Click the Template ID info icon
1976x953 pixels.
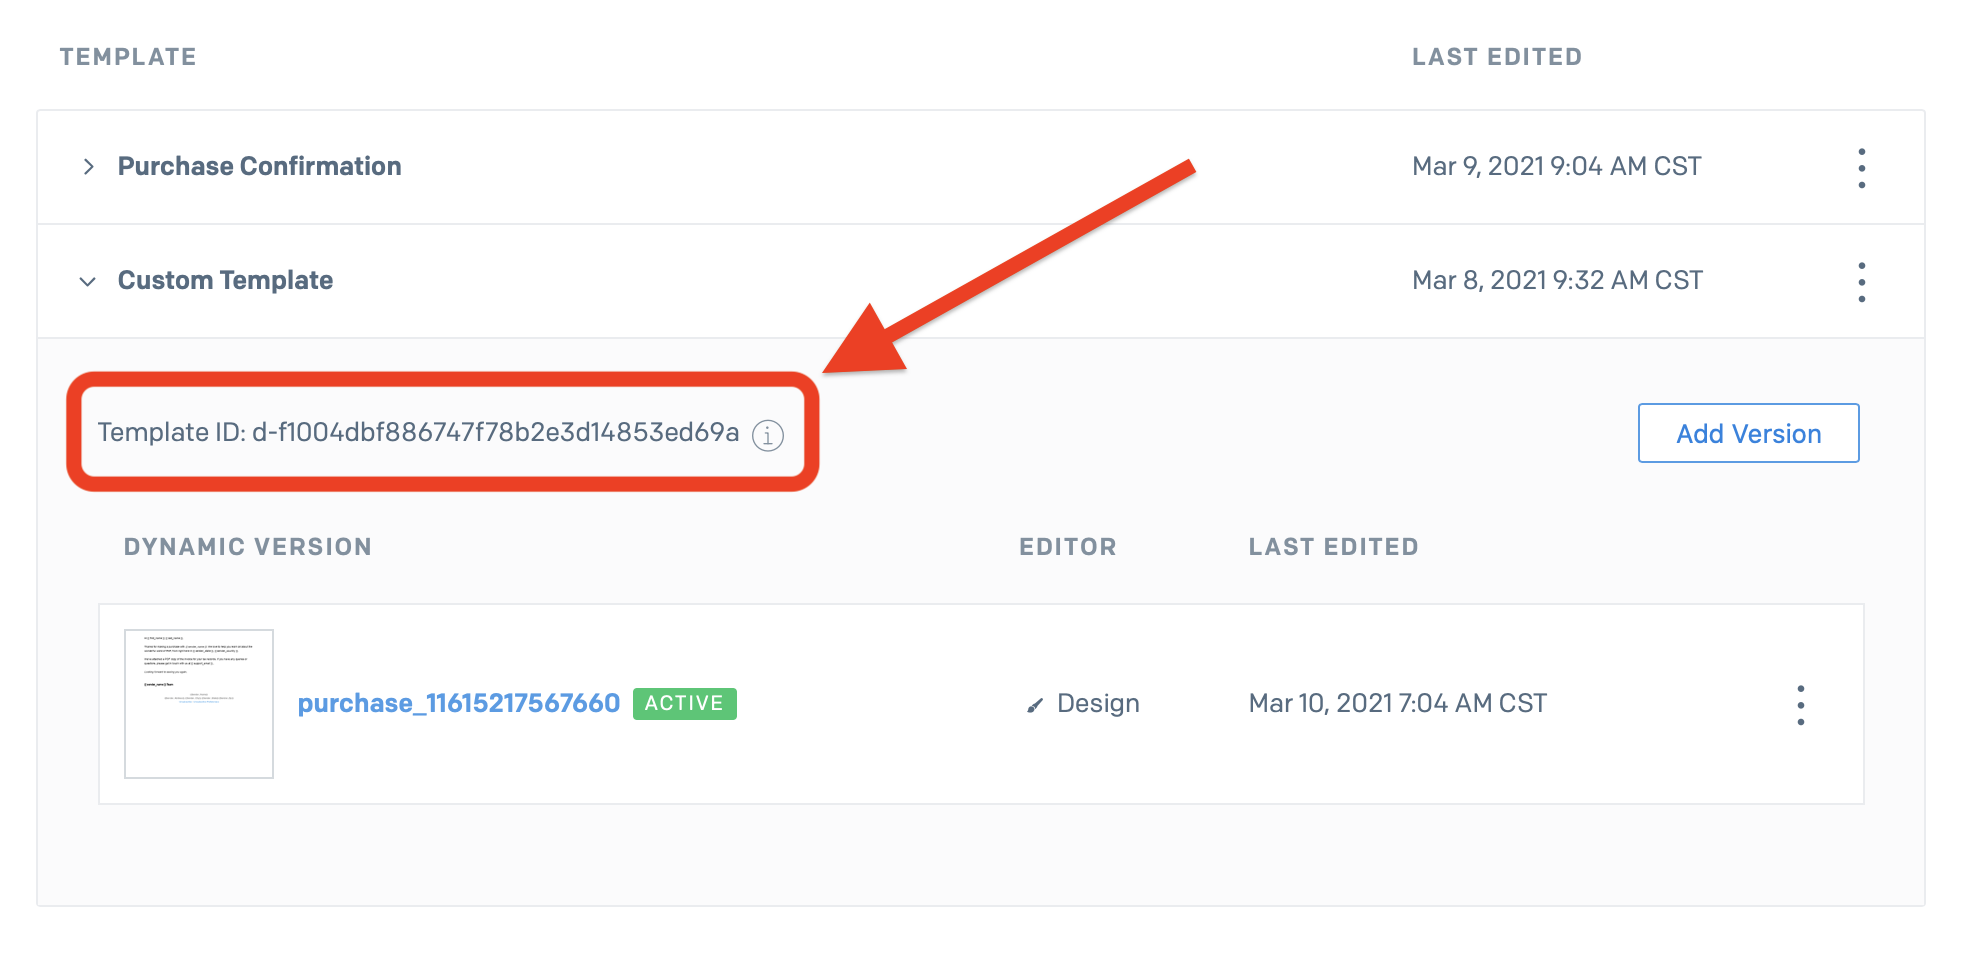click(768, 435)
